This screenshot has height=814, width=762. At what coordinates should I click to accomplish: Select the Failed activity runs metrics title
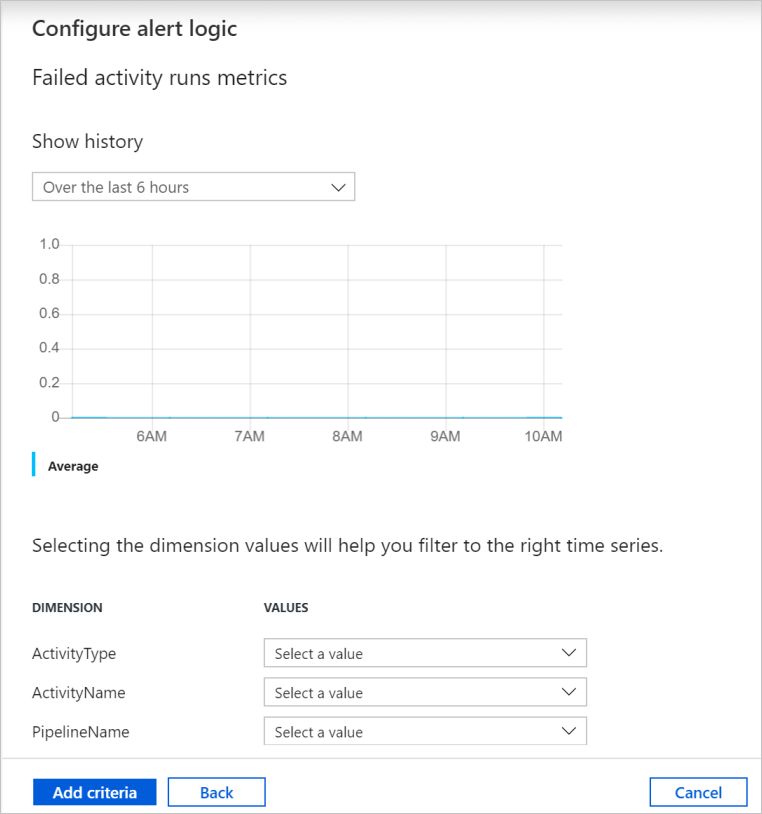[x=159, y=77]
